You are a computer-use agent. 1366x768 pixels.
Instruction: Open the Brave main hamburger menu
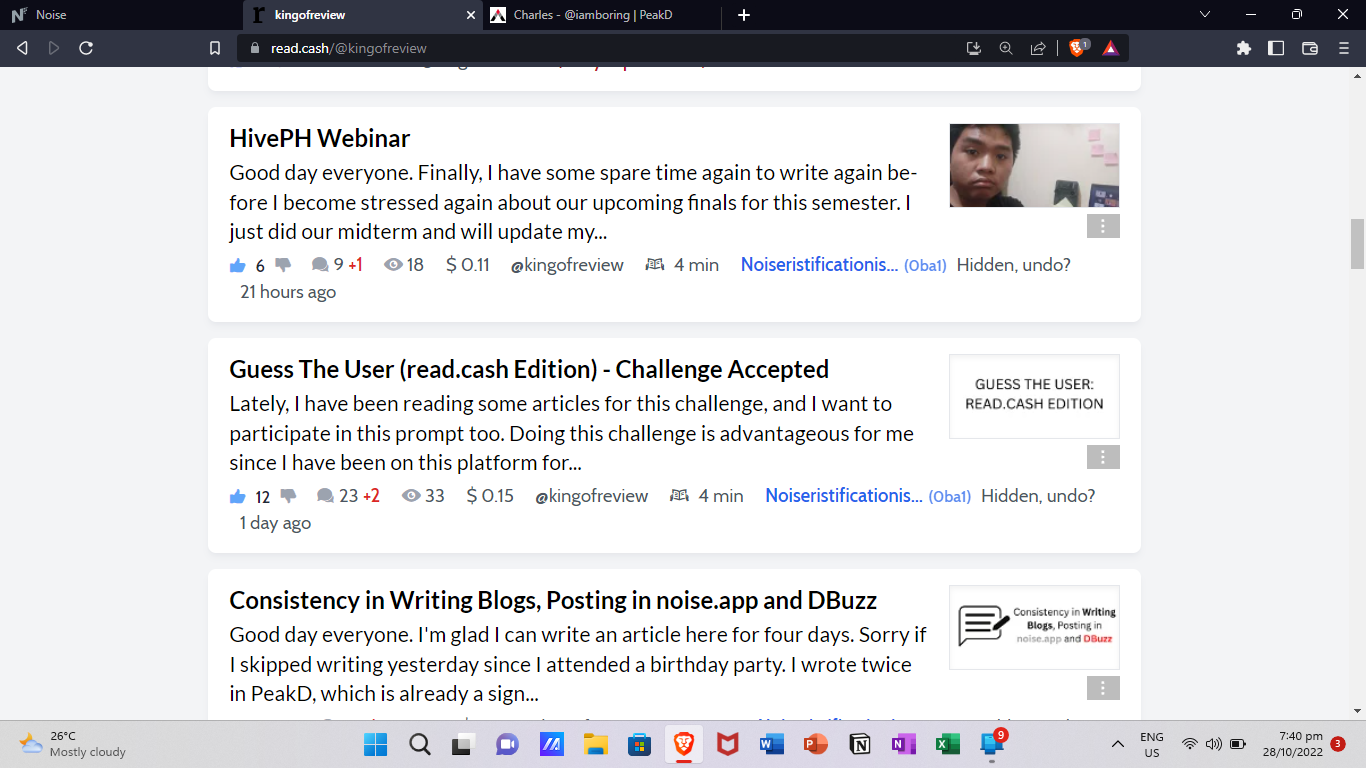pyautogui.click(x=1344, y=48)
